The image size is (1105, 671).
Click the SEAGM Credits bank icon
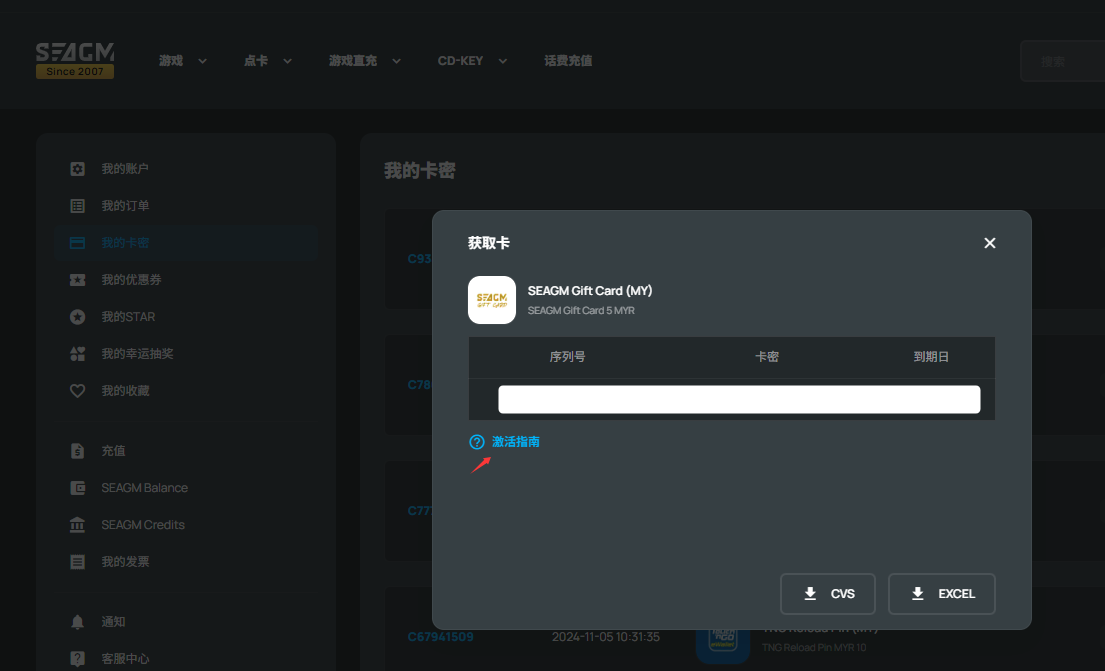tap(78, 524)
